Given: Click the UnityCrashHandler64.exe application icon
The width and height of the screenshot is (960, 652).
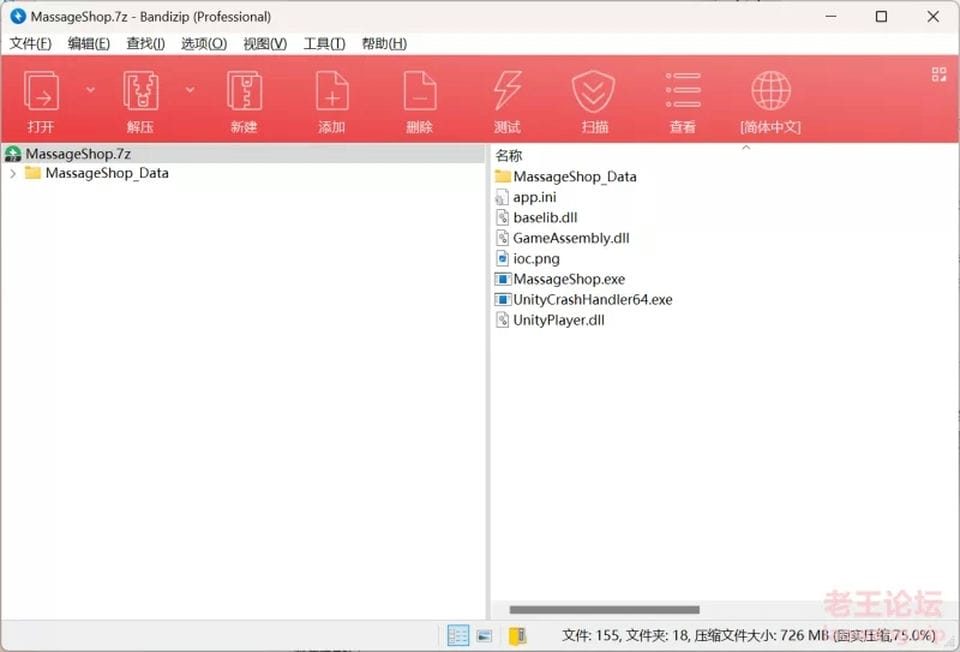Looking at the screenshot, I should (503, 299).
